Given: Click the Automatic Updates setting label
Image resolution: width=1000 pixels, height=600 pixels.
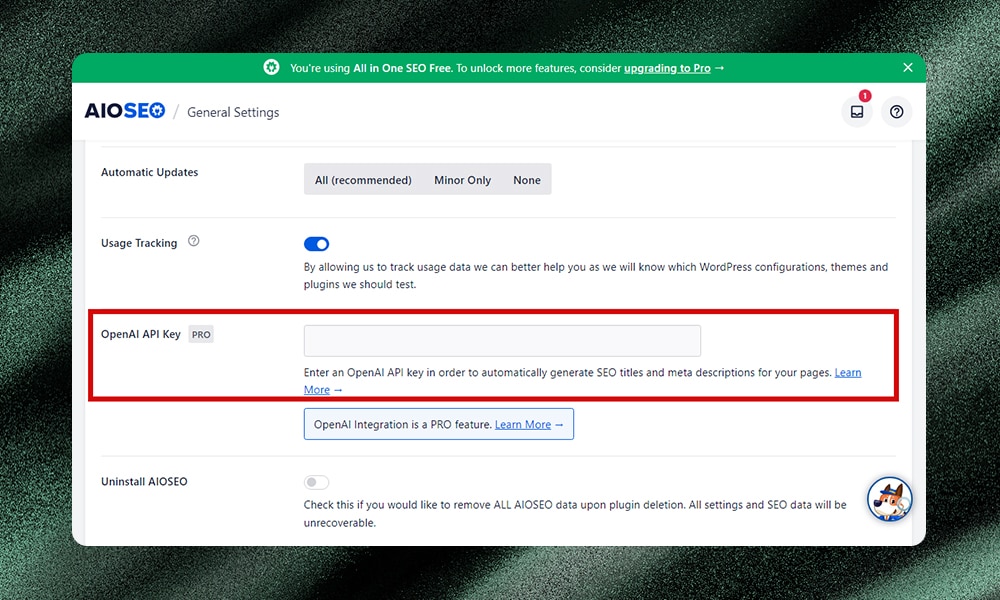Looking at the screenshot, I should point(149,172).
